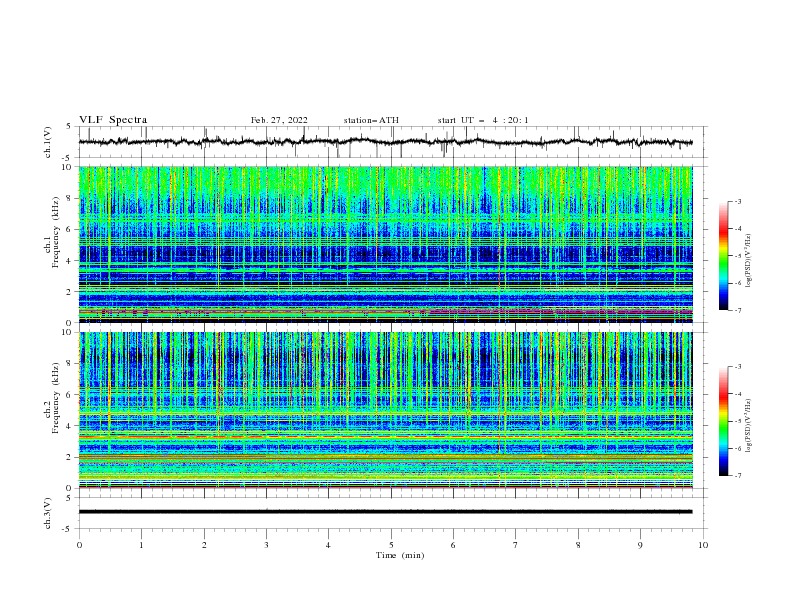Click the date 'Feb. 27, 2022'
The height and width of the screenshot is (612, 792).
coord(279,120)
